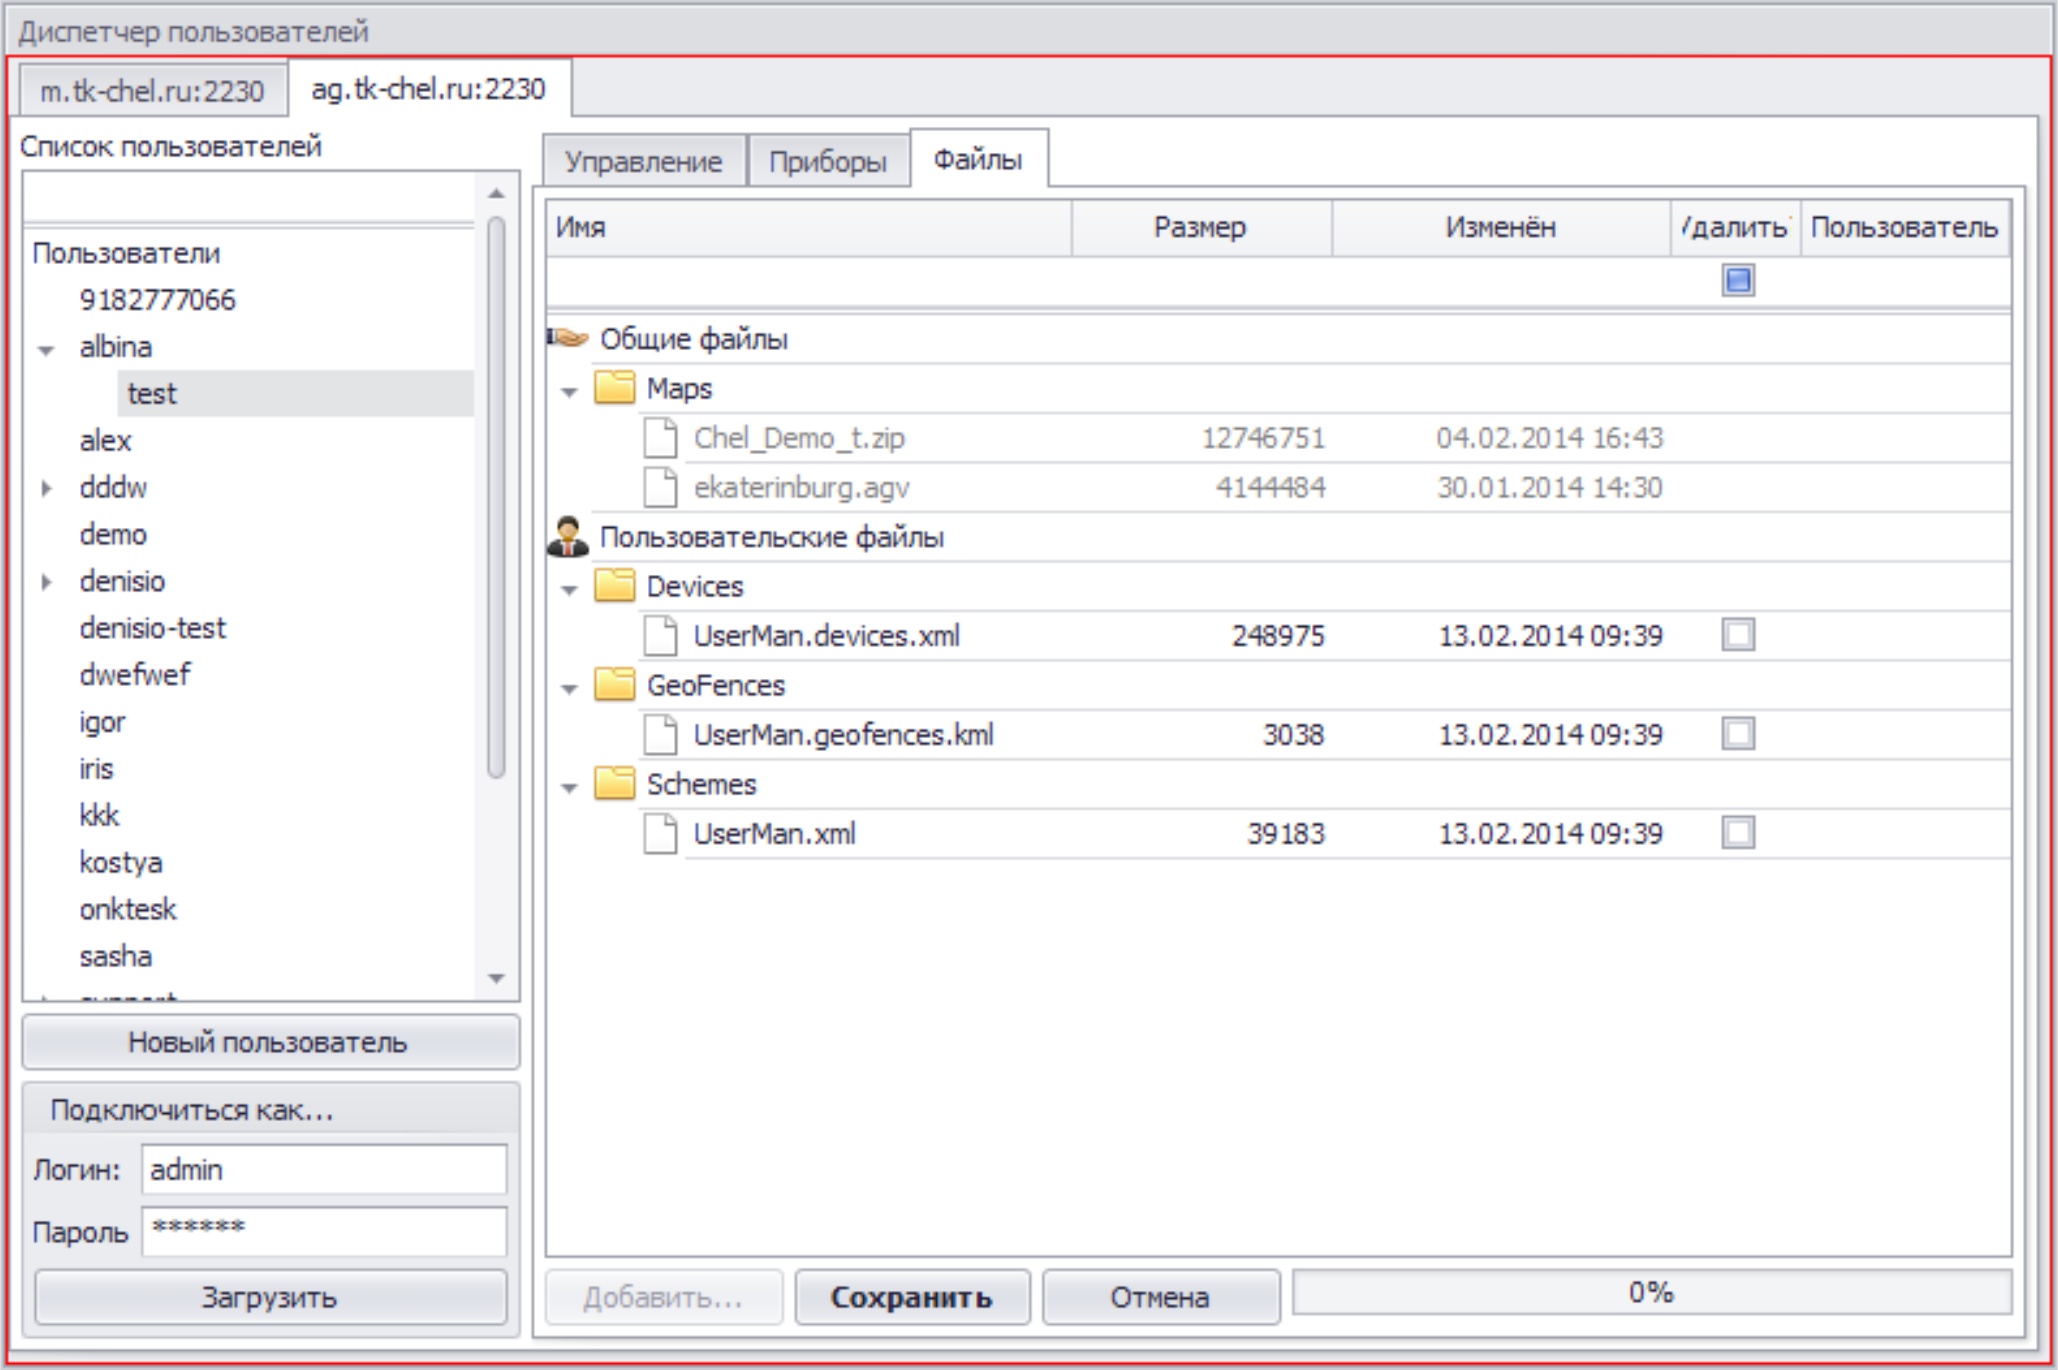Select the Файлы tab
Screen dimensions: 2058x1370
[x=978, y=158]
